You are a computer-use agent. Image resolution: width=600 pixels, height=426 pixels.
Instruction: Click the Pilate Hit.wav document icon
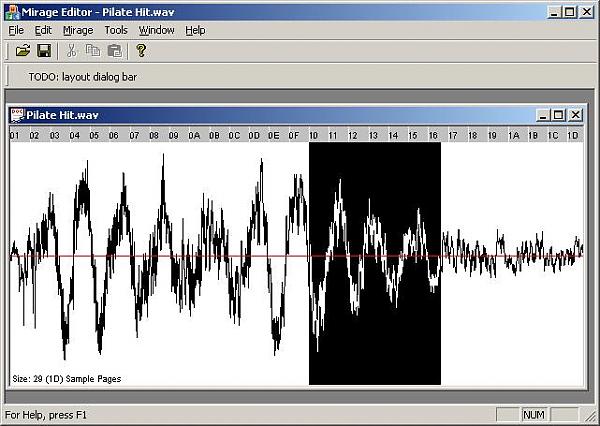[17, 115]
